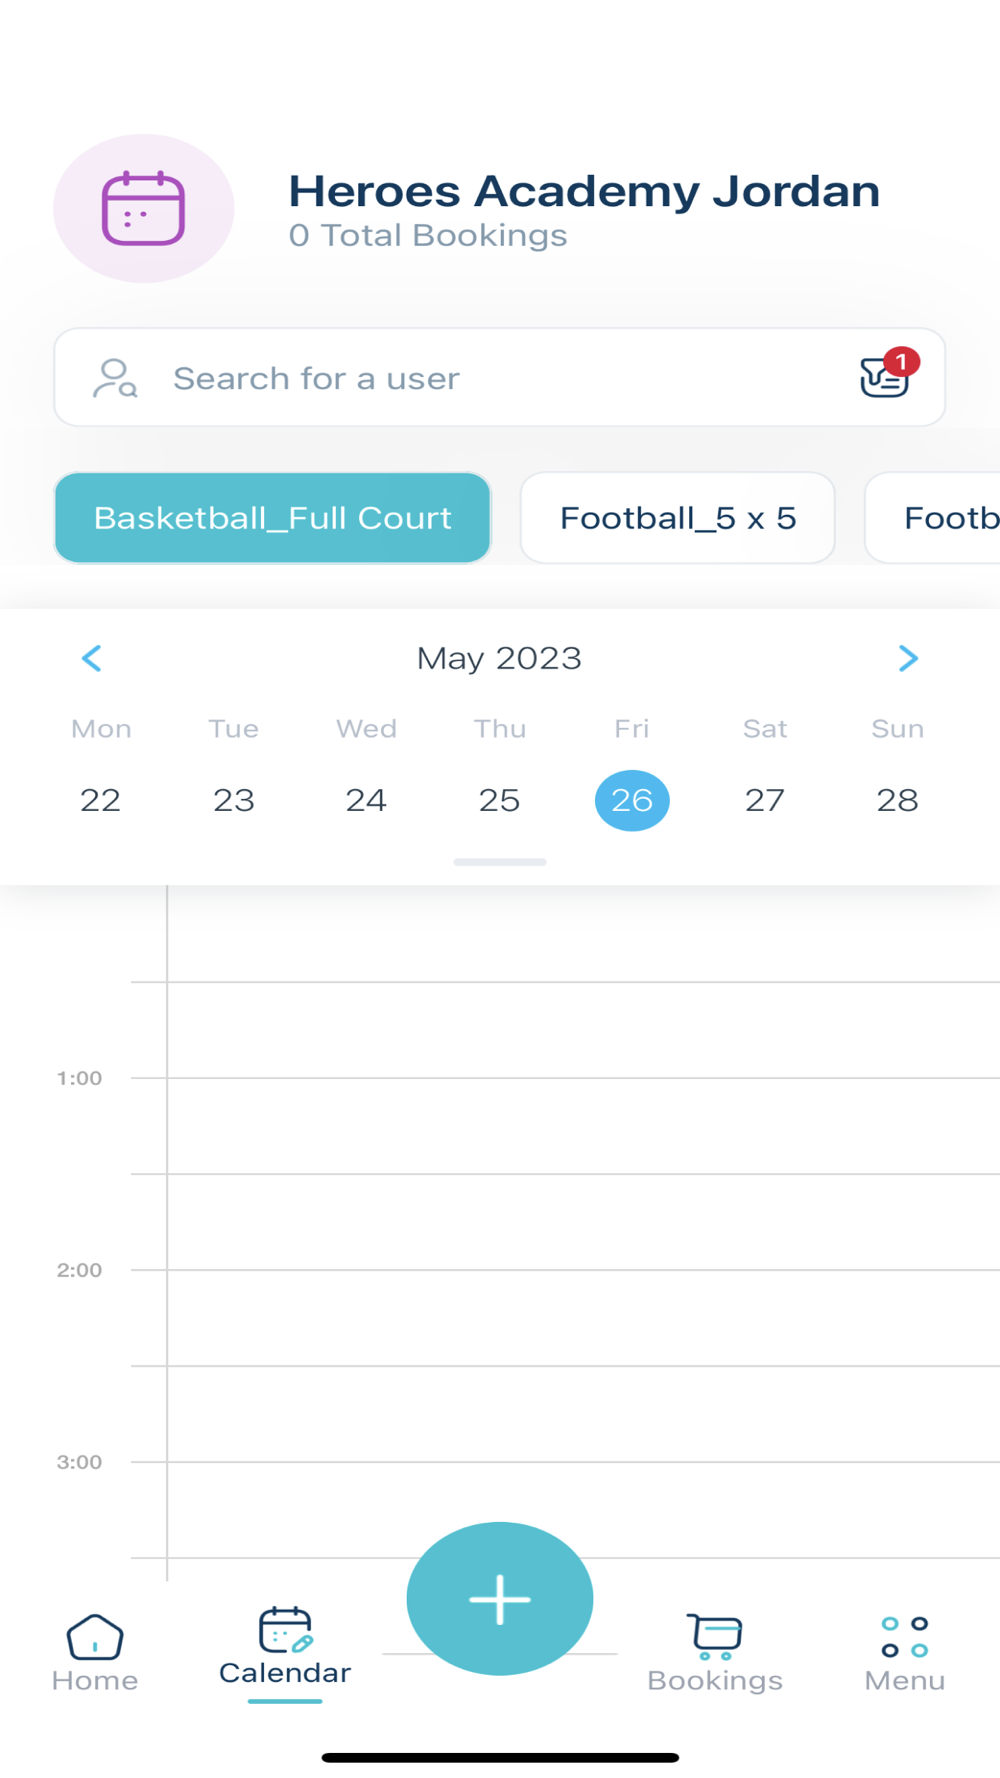The width and height of the screenshot is (1000, 1778).
Task: Select Basketball_Full Court filter
Action: coord(272,518)
